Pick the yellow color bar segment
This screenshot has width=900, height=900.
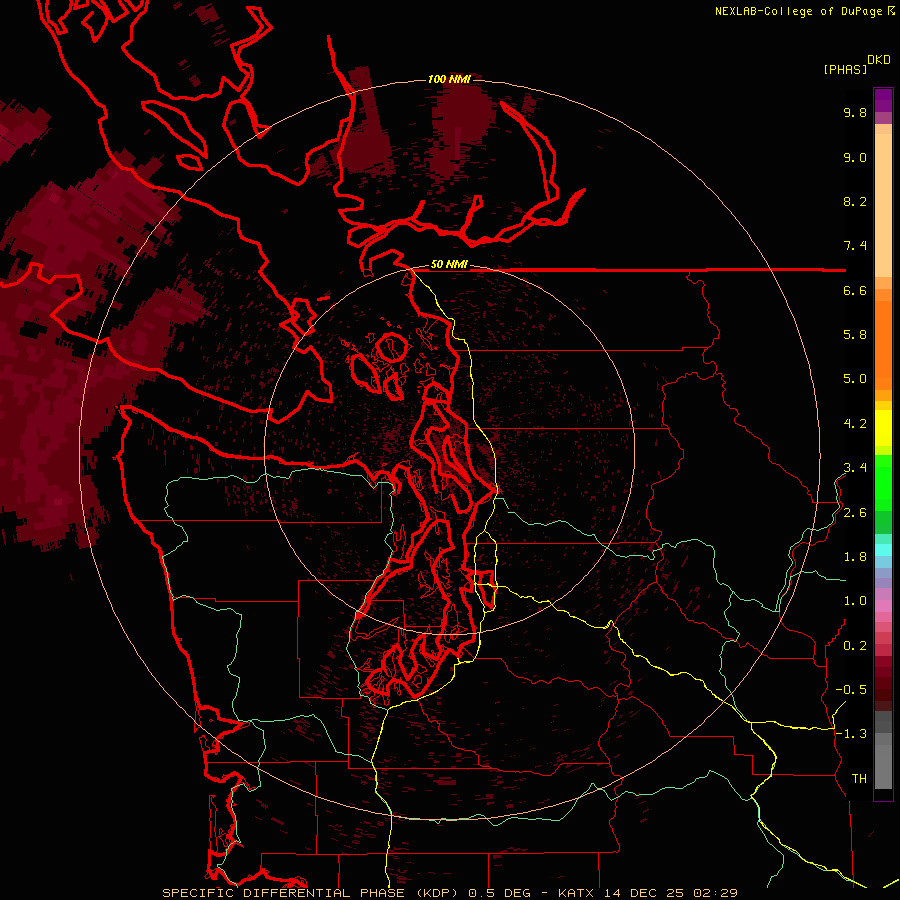click(883, 428)
